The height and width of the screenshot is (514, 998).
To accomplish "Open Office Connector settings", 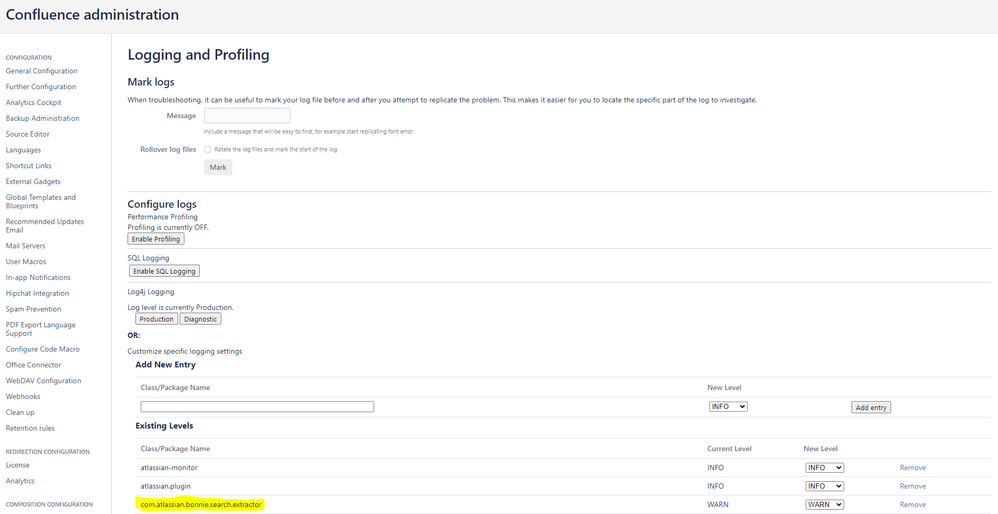I will pyautogui.click(x=33, y=365).
